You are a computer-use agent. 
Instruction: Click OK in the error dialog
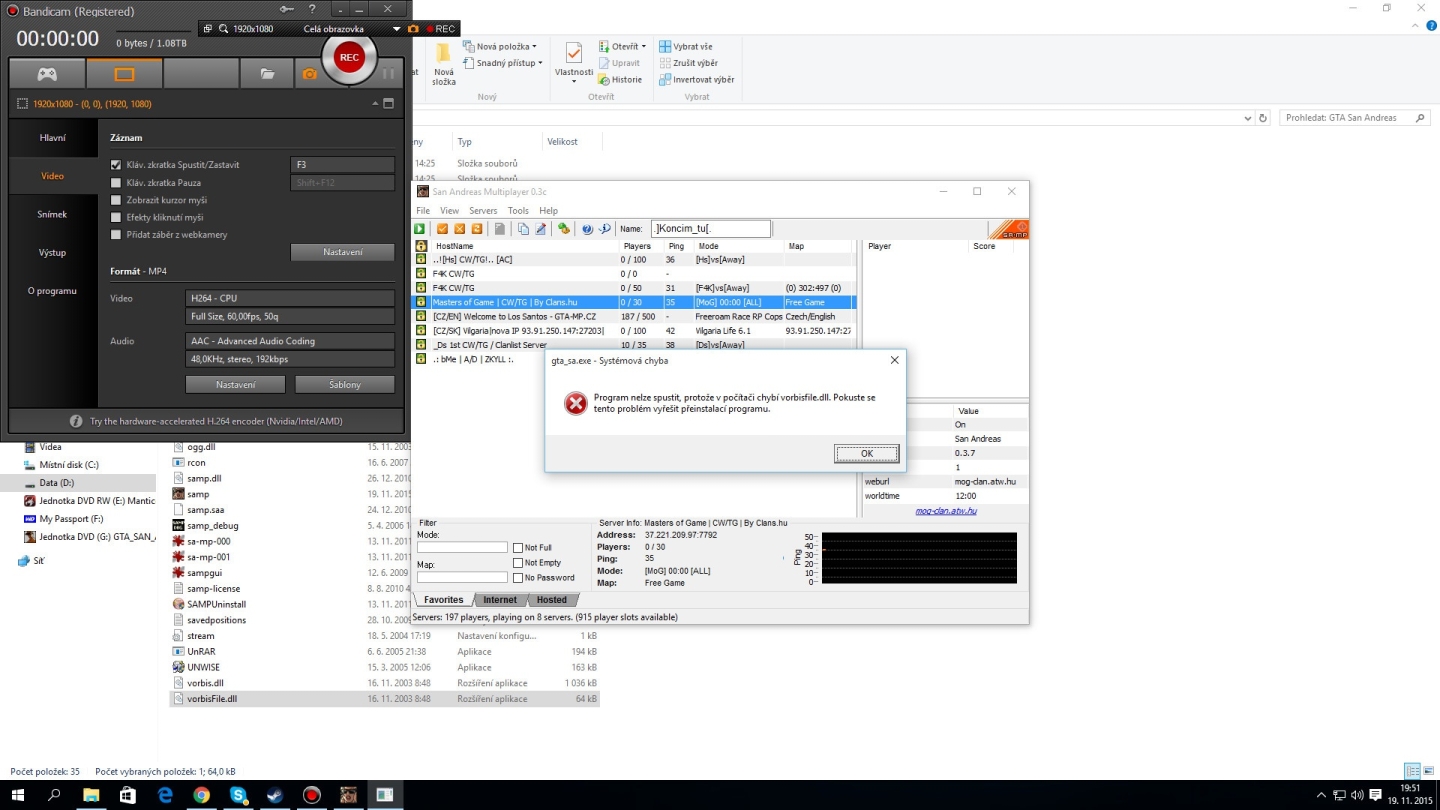(x=867, y=453)
